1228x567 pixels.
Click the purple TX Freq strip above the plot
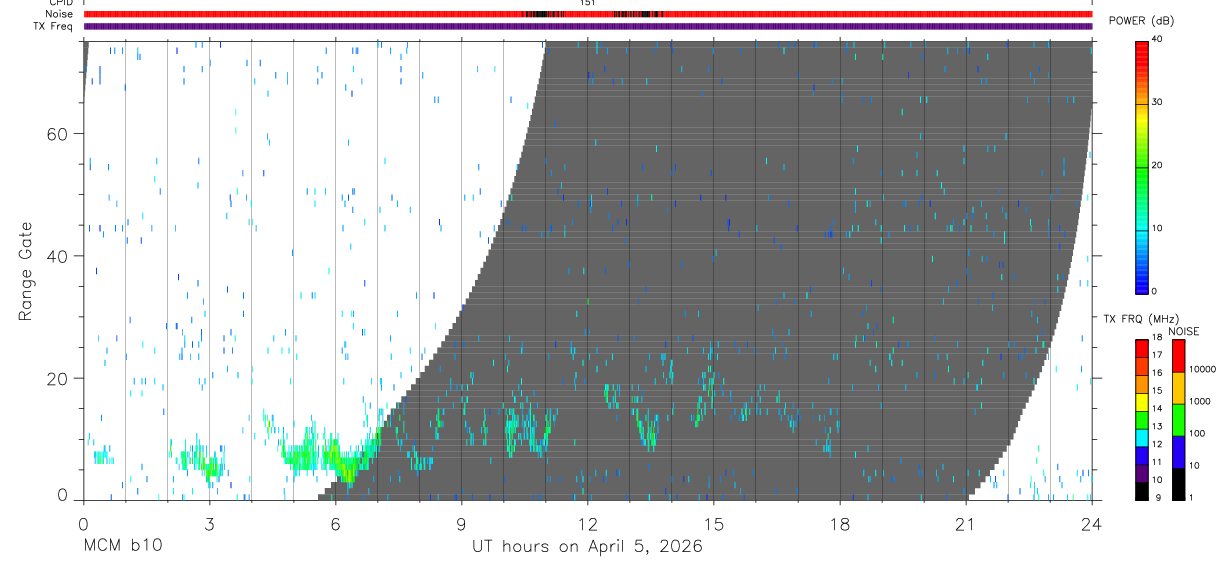[x=588, y=26]
